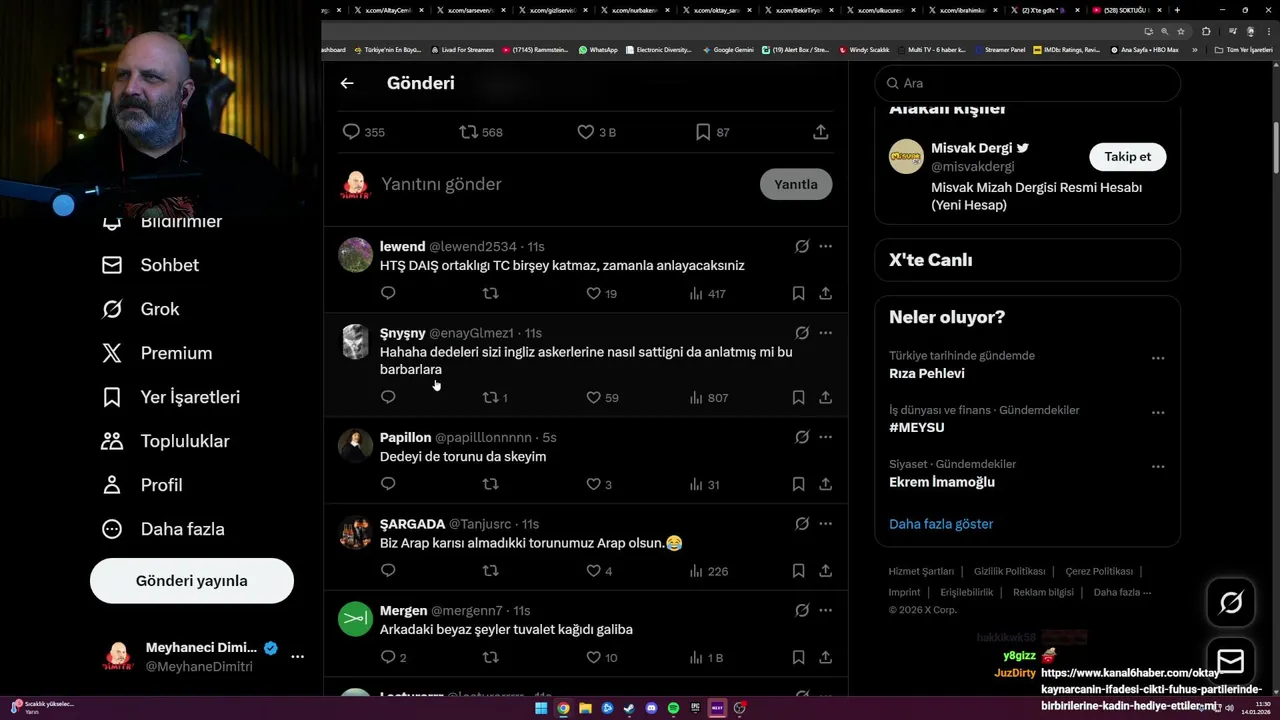Open more options on lewend's reply

825,246
